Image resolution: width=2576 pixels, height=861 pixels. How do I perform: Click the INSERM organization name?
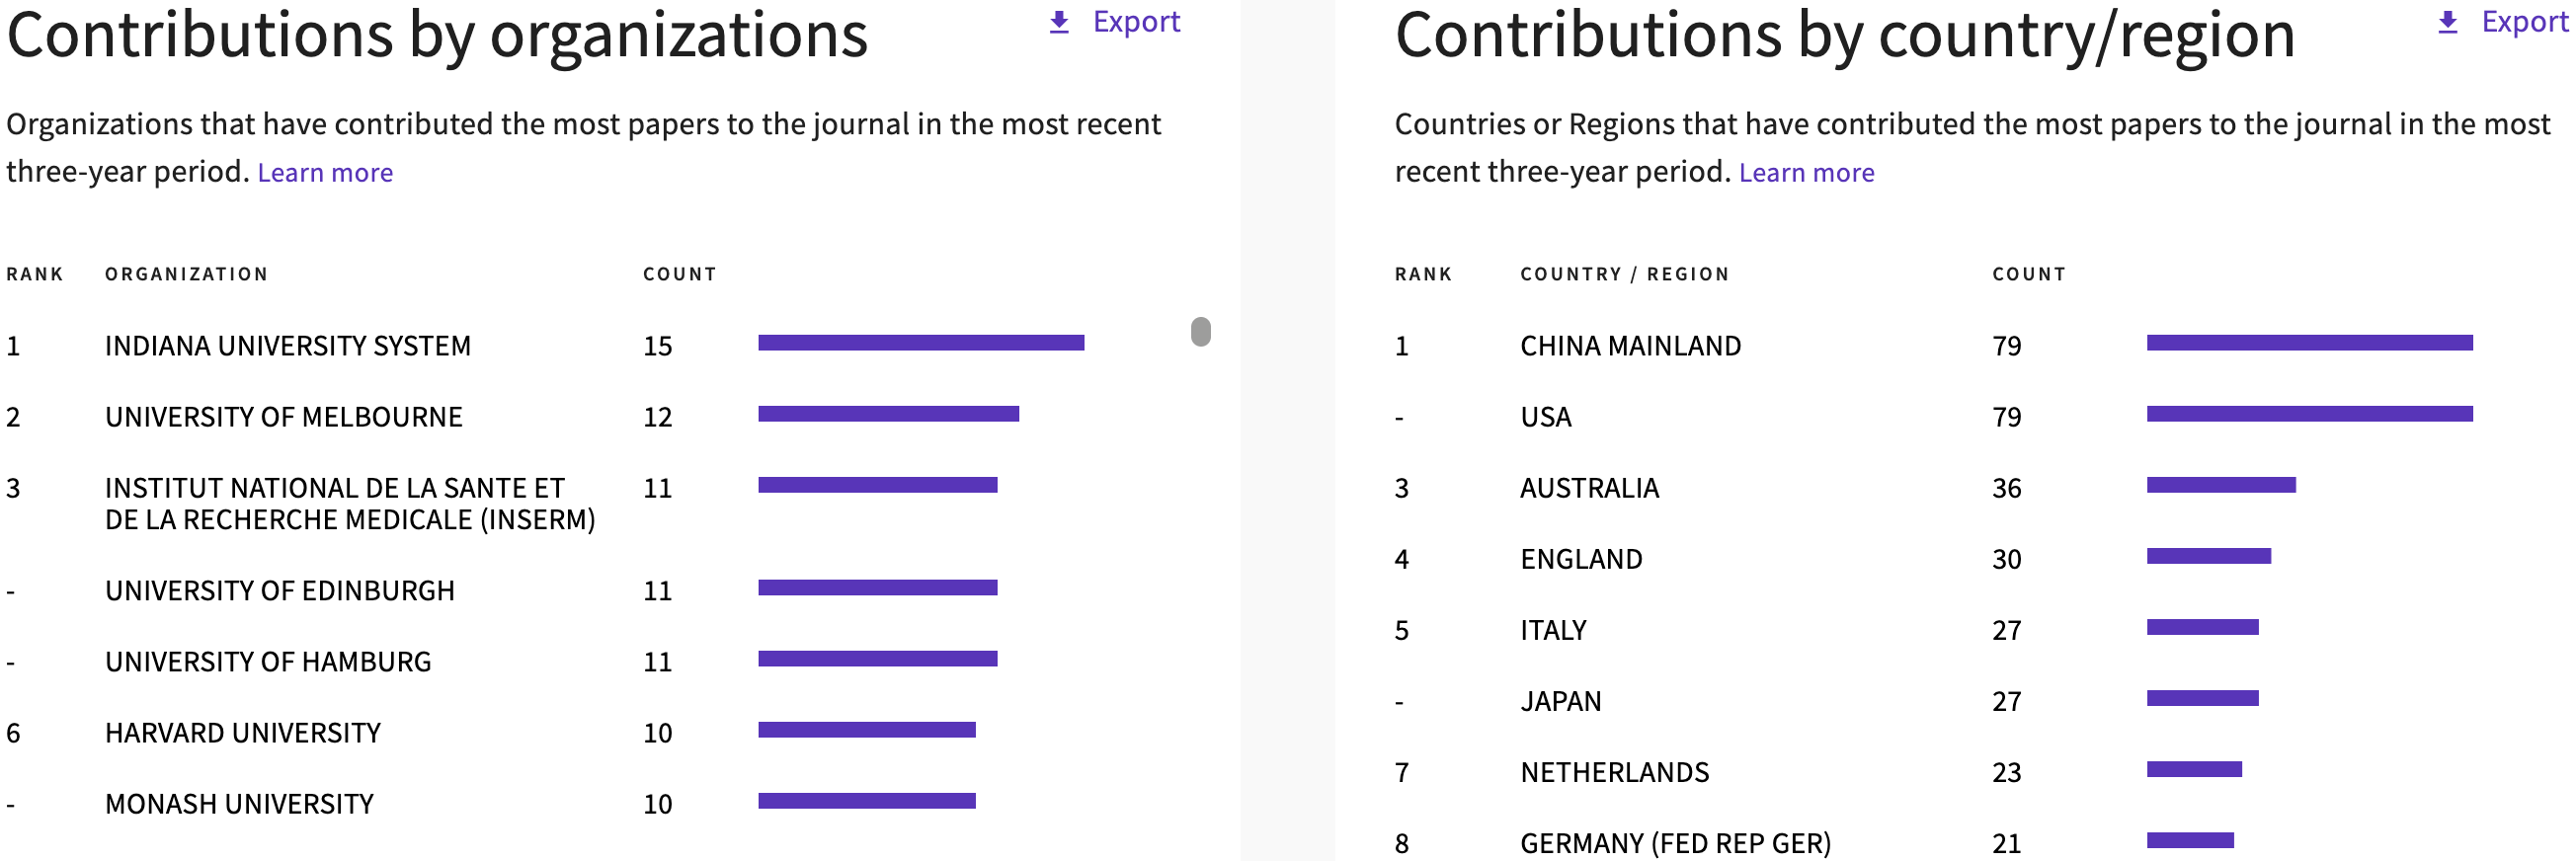349,504
